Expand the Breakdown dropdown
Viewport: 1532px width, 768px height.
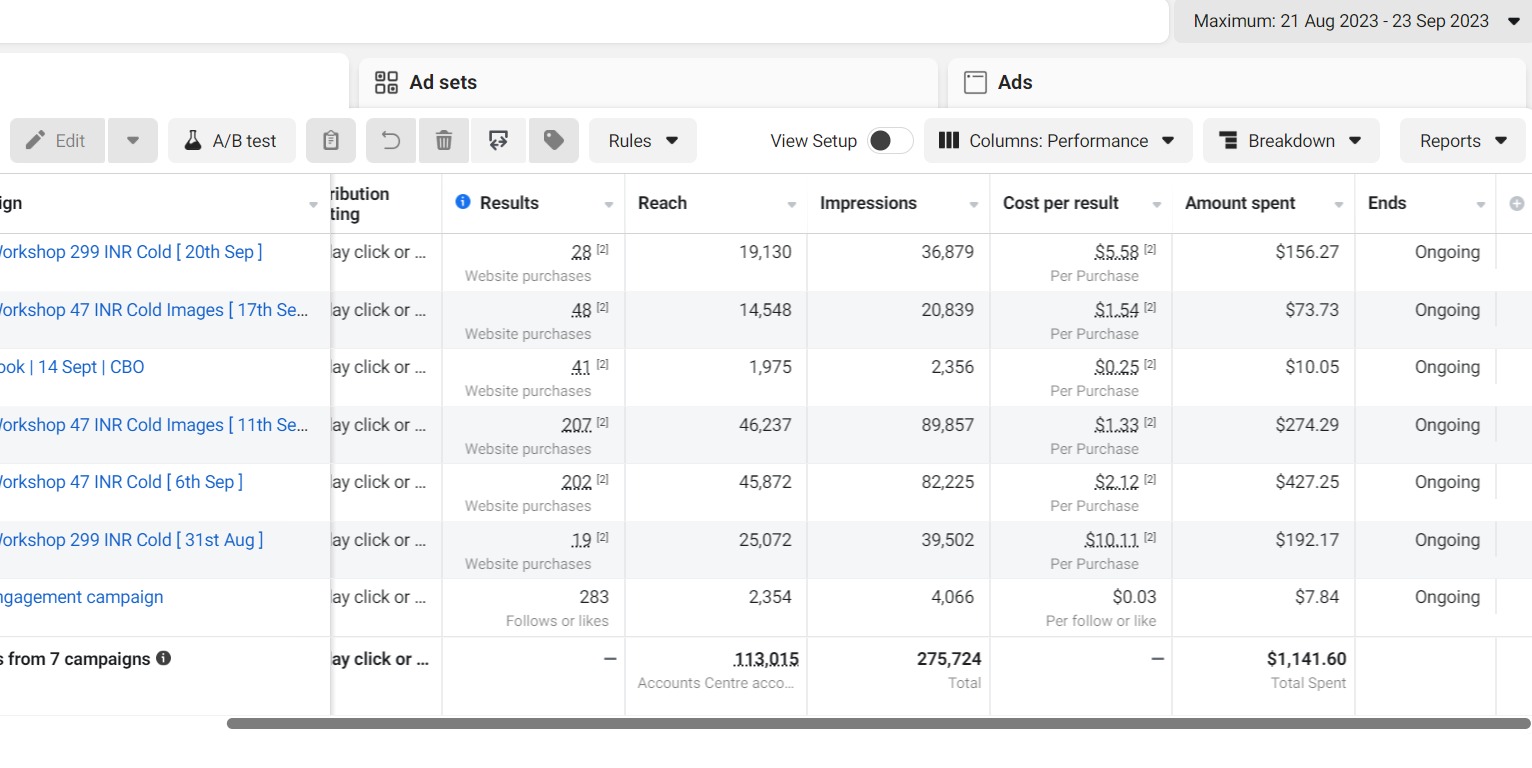[x=1291, y=141]
